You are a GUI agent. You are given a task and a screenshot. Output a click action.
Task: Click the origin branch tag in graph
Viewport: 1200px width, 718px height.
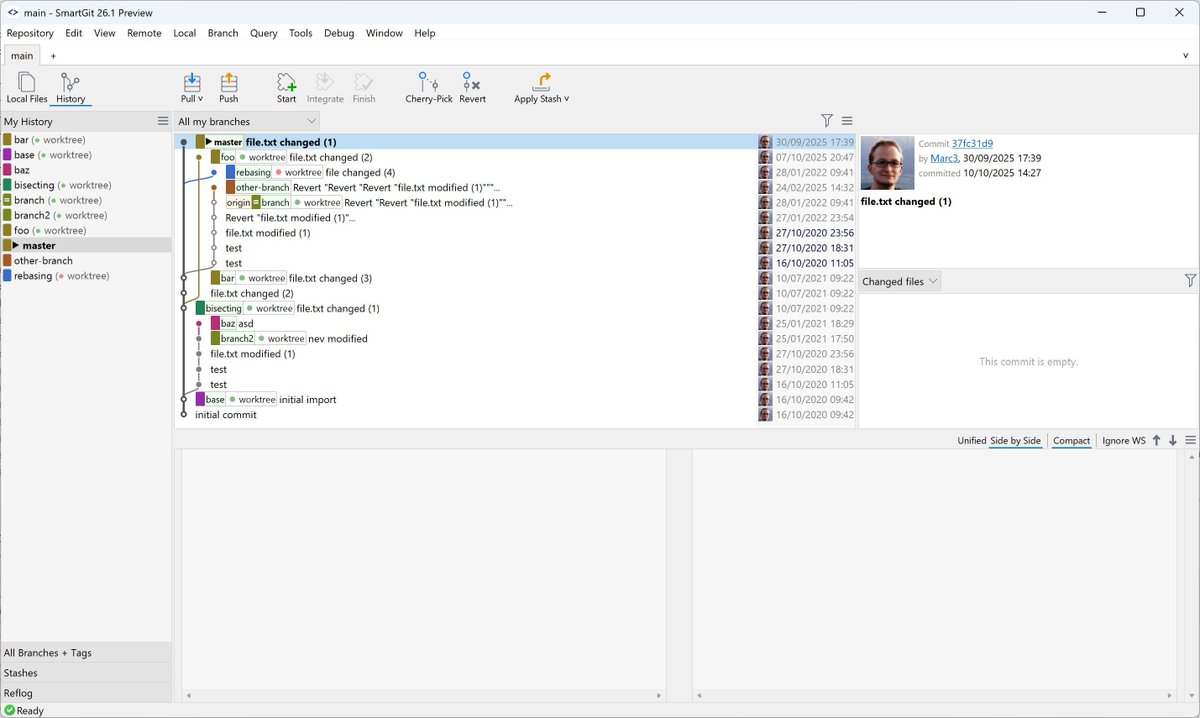click(x=238, y=202)
